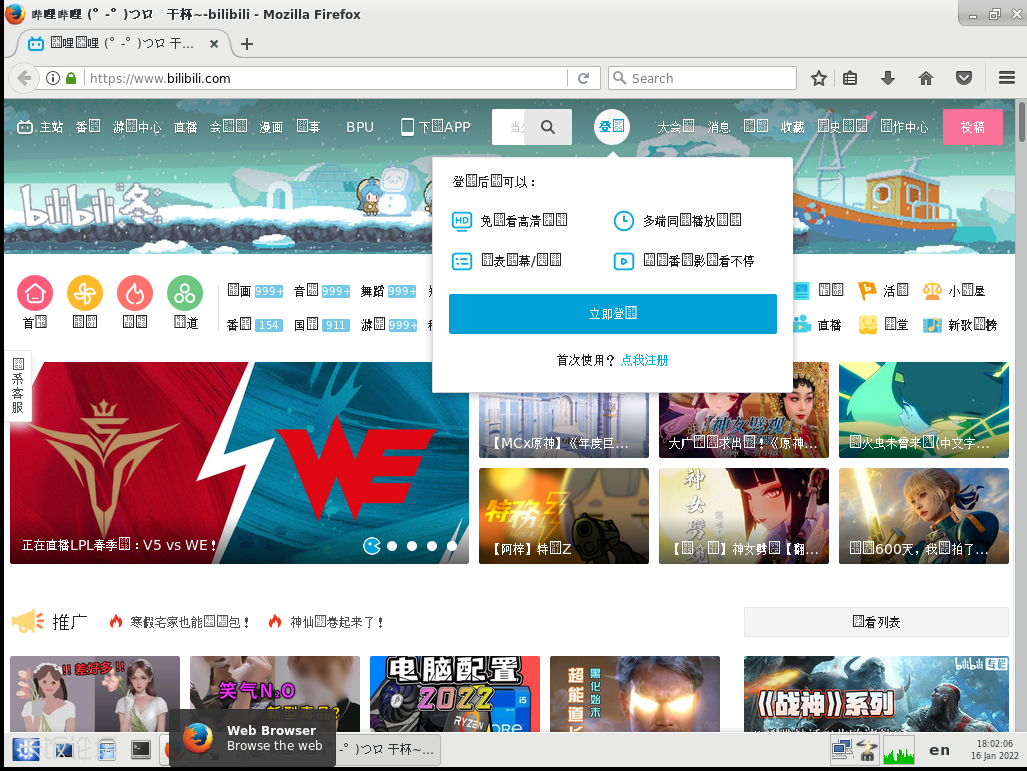Click the green channels circle icon

pyautogui.click(x=185, y=293)
